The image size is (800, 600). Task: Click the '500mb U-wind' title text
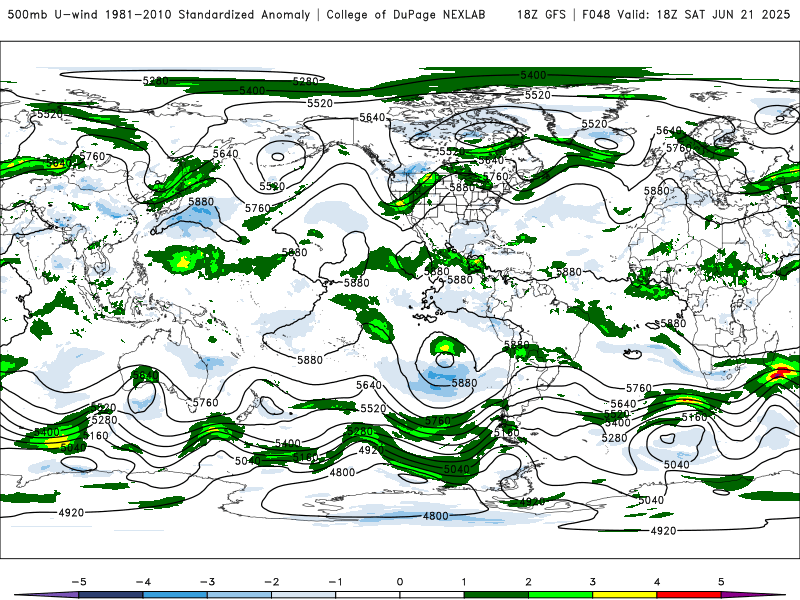tap(53, 14)
